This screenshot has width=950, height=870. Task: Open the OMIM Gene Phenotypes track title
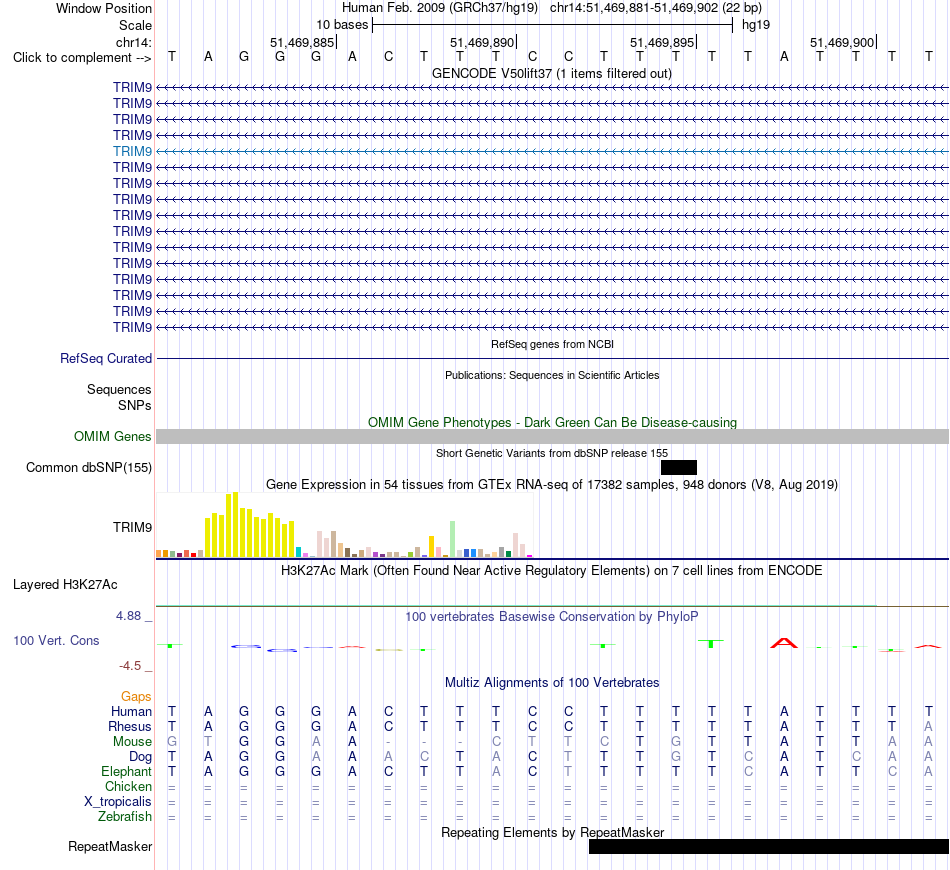click(x=552, y=422)
